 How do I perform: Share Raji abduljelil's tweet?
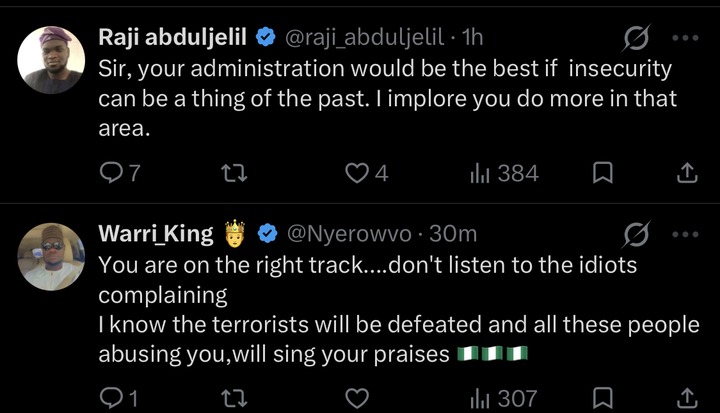tap(687, 174)
